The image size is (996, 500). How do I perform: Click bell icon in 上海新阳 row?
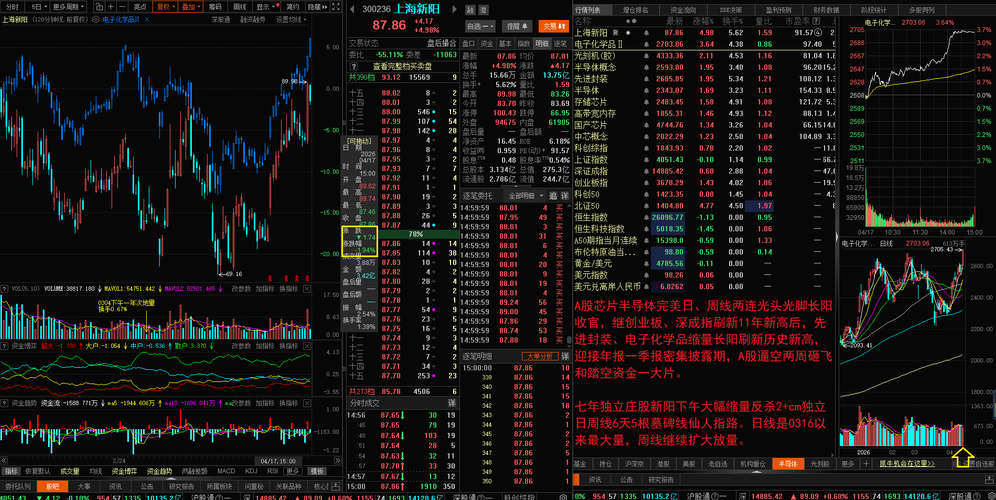pos(646,32)
